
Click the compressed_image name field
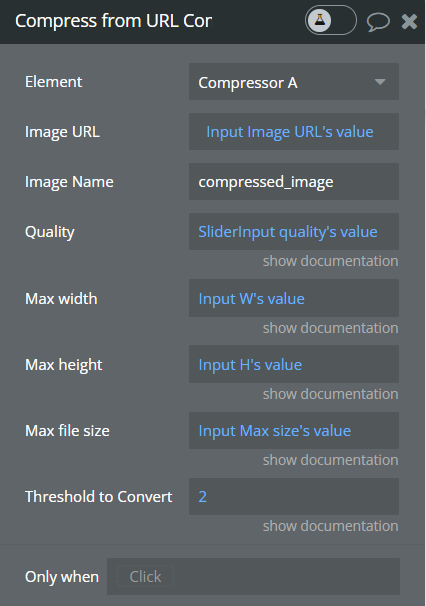pyautogui.click(x=294, y=182)
